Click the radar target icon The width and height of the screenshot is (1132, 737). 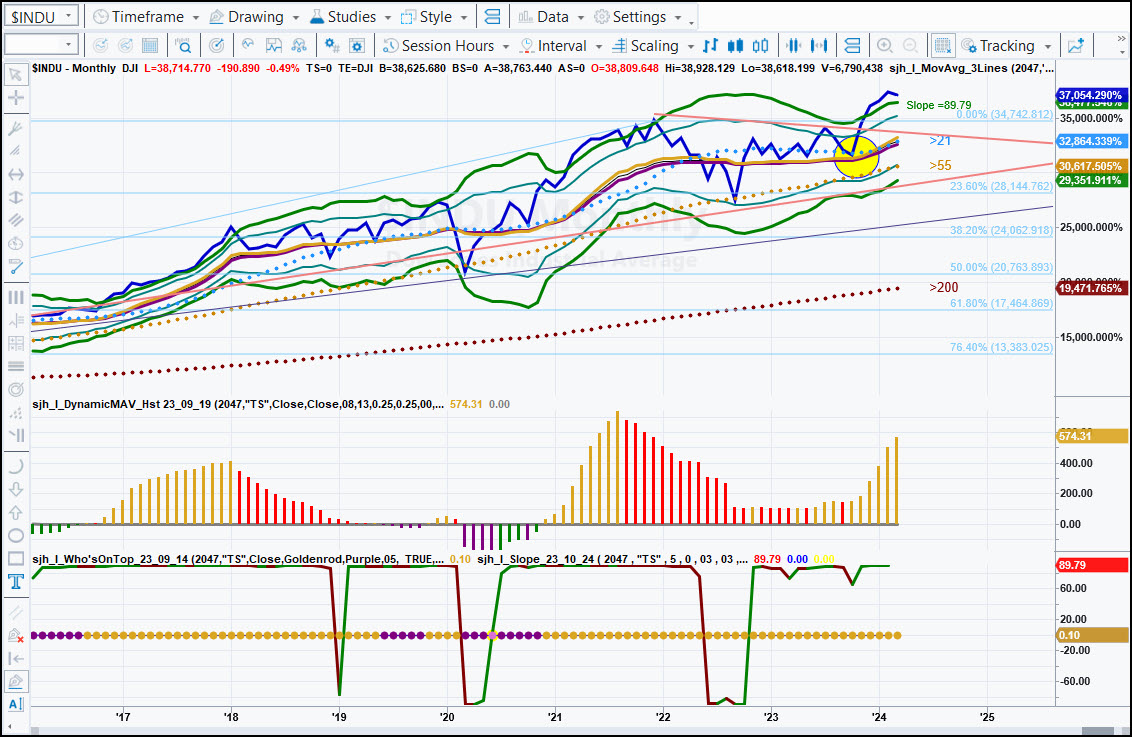pos(216,45)
